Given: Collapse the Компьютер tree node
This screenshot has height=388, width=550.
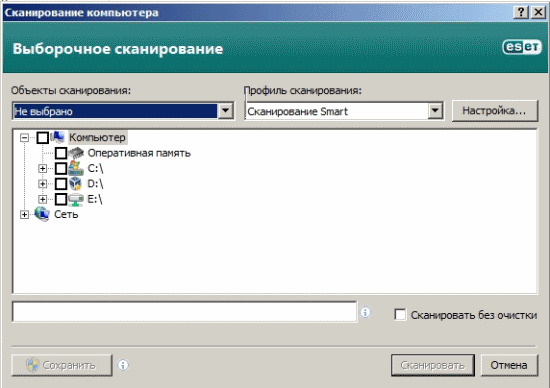Looking at the screenshot, I should pos(24,138).
